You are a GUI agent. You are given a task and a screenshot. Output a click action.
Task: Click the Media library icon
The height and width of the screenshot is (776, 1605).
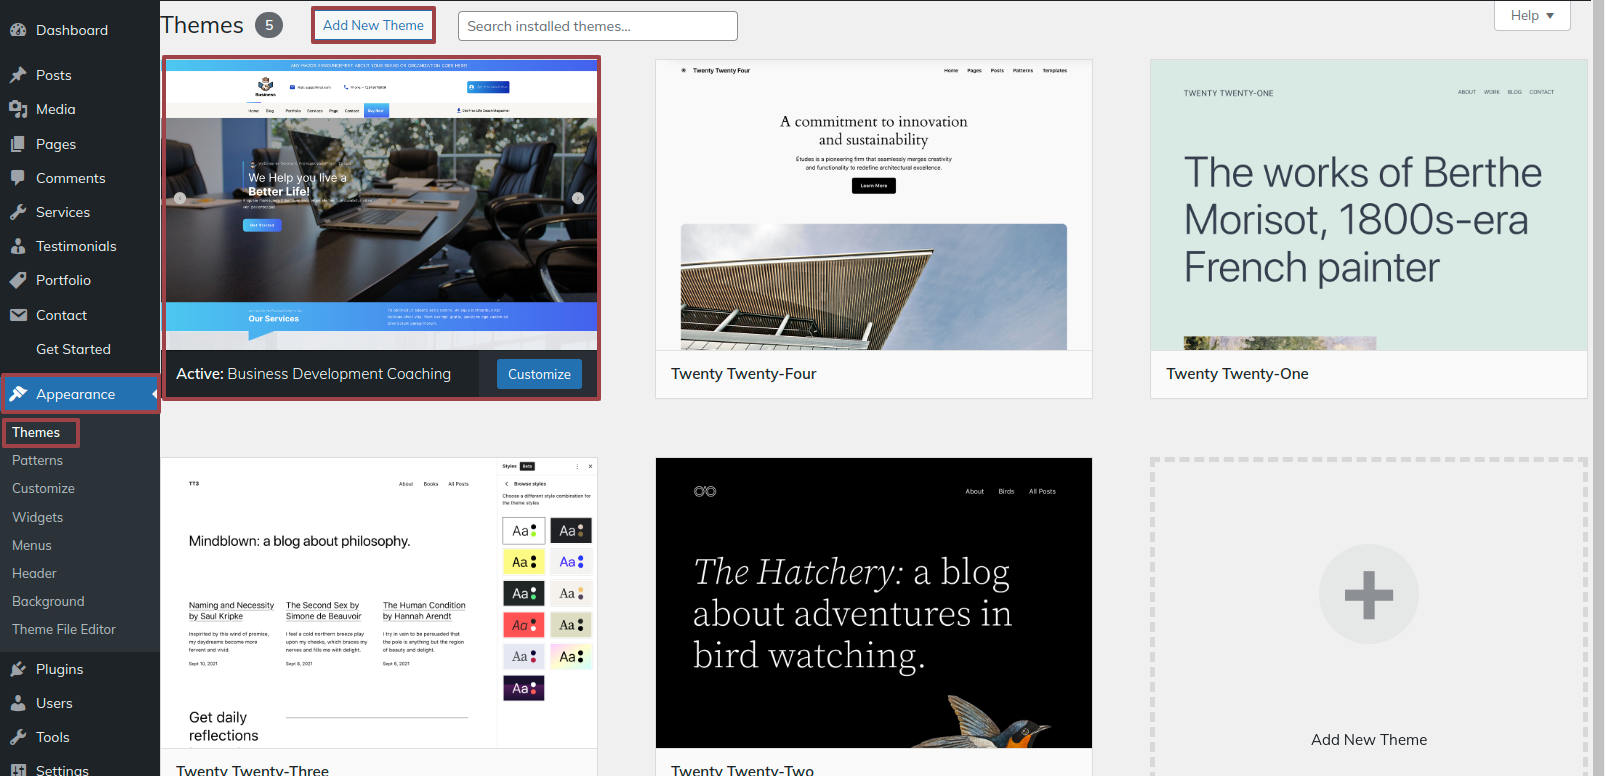pos(18,109)
